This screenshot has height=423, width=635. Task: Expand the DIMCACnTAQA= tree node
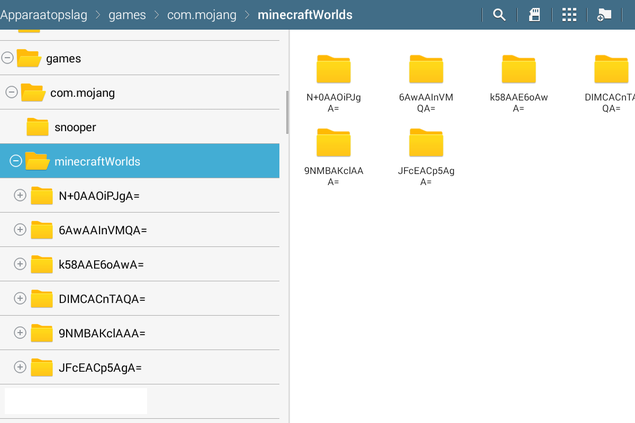click(20, 298)
